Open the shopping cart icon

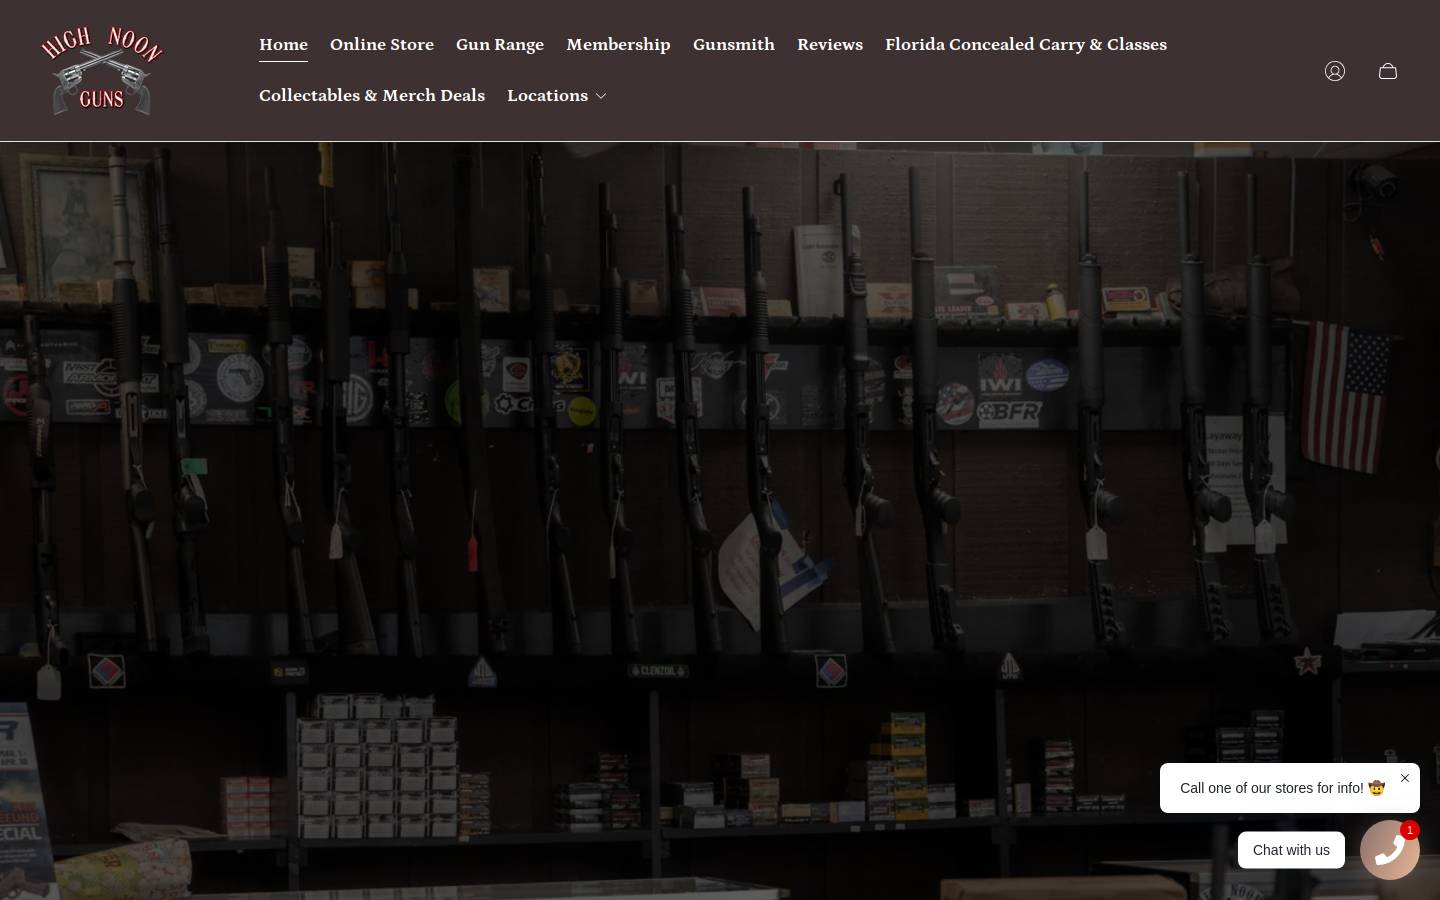coord(1388,71)
